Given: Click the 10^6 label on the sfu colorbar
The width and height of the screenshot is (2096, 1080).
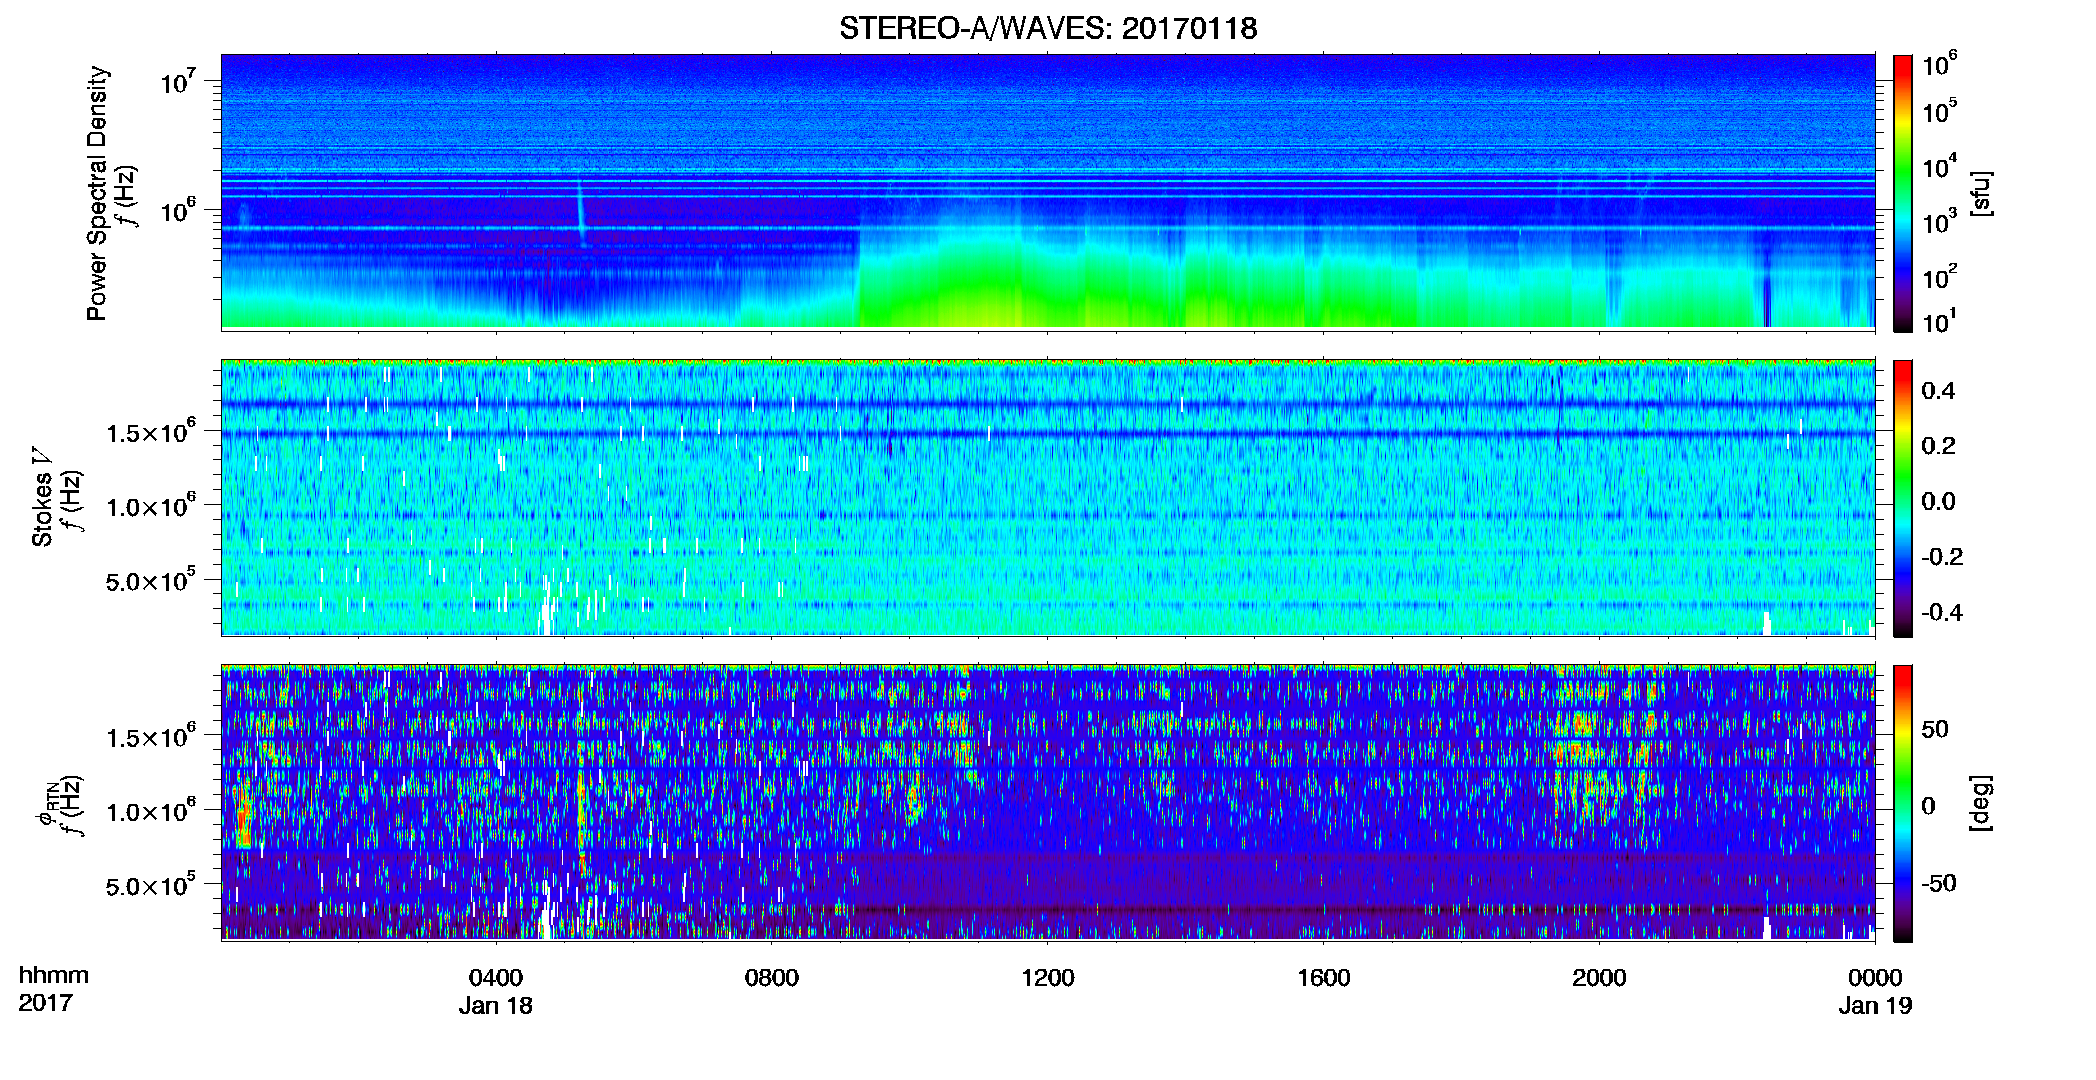Looking at the screenshot, I should 1940,65.
